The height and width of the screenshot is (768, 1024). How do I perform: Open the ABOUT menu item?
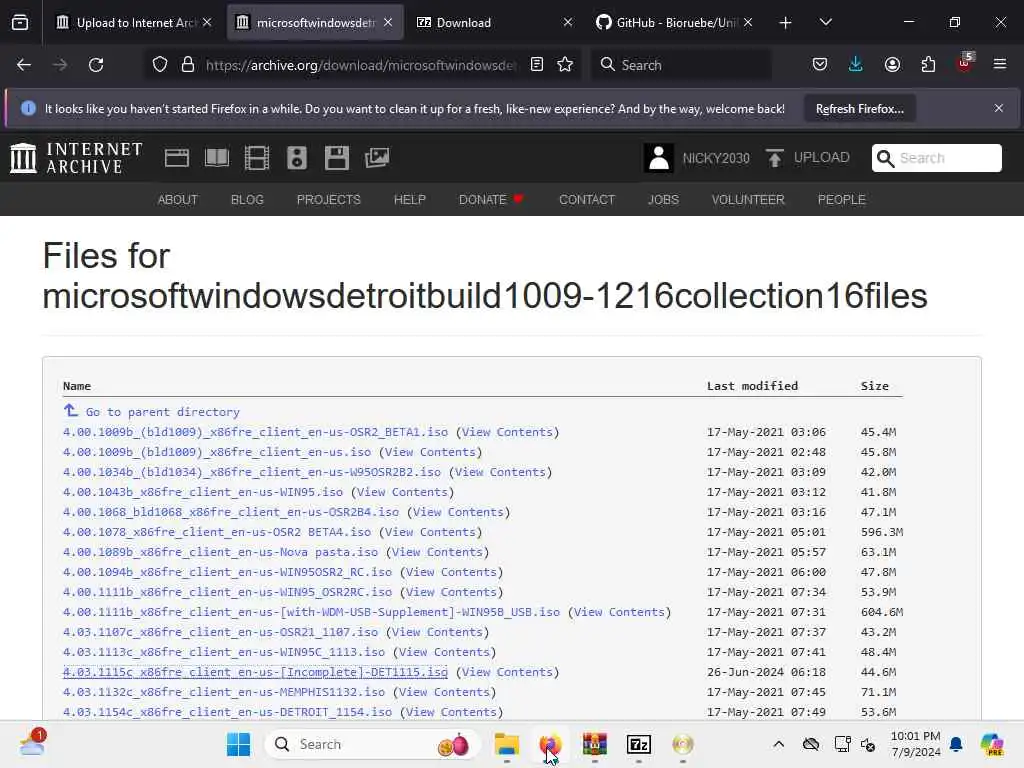tap(178, 200)
